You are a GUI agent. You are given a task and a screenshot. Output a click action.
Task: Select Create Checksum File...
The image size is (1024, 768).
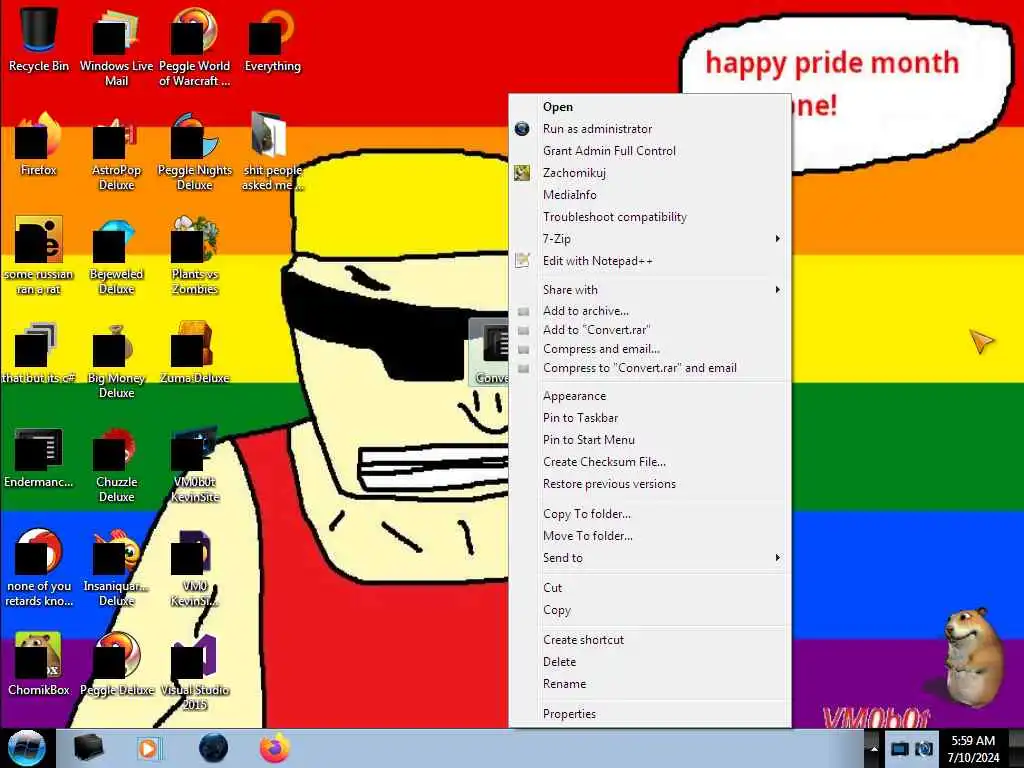point(649,462)
